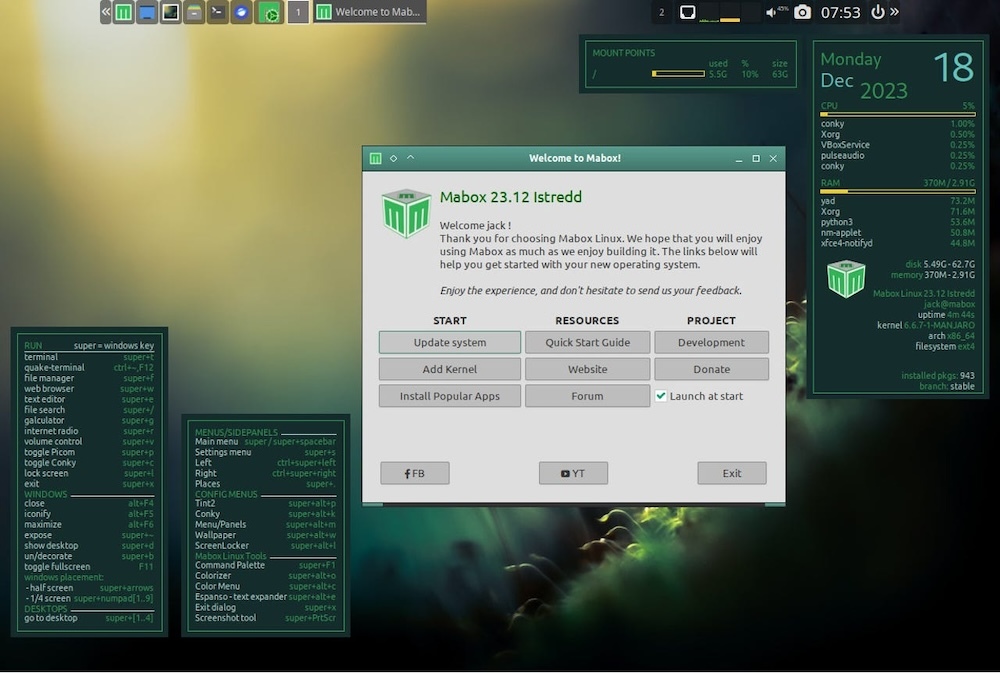The width and height of the screenshot is (1000, 673).
Task: Click the Add Kernel button
Action: coord(450,369)
